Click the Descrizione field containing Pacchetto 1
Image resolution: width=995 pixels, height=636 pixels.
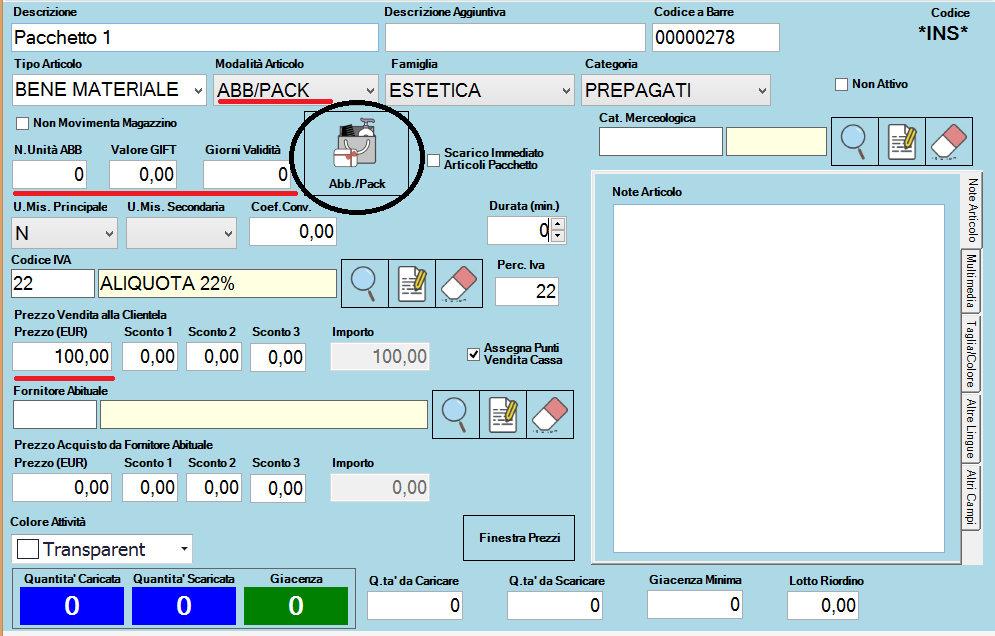tap(195, 37)
